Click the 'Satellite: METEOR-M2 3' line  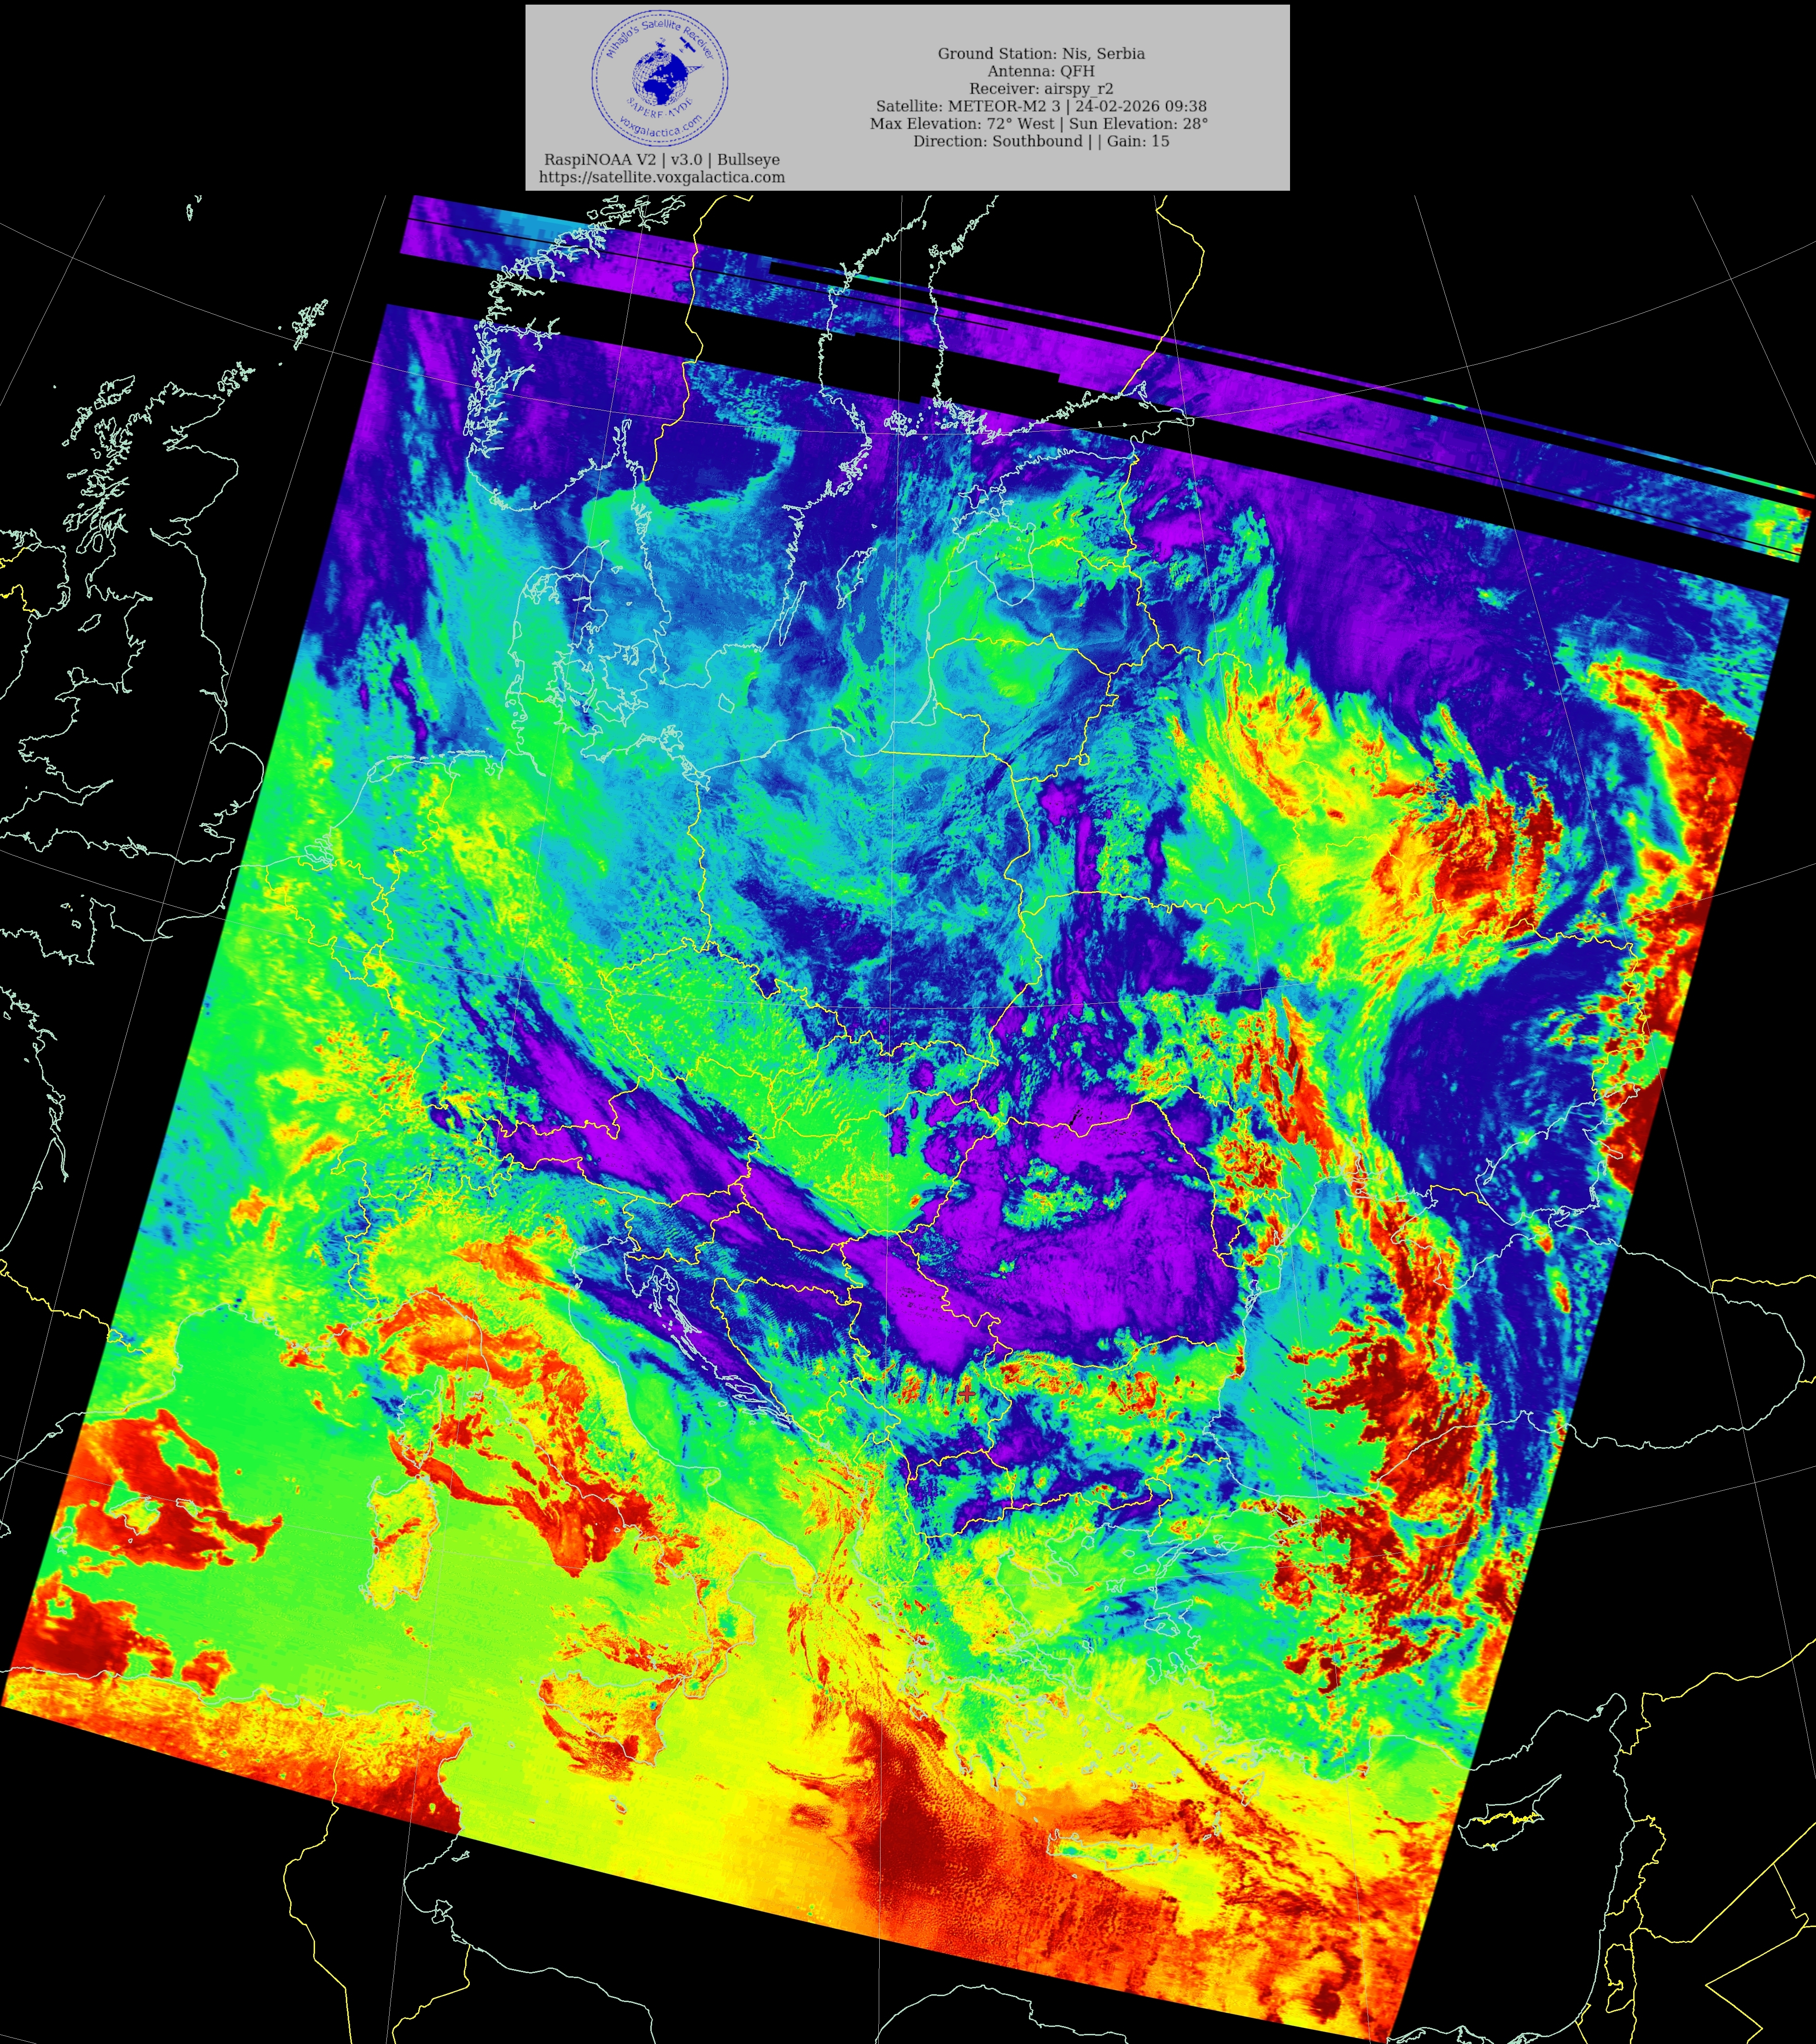coord(969,106)
